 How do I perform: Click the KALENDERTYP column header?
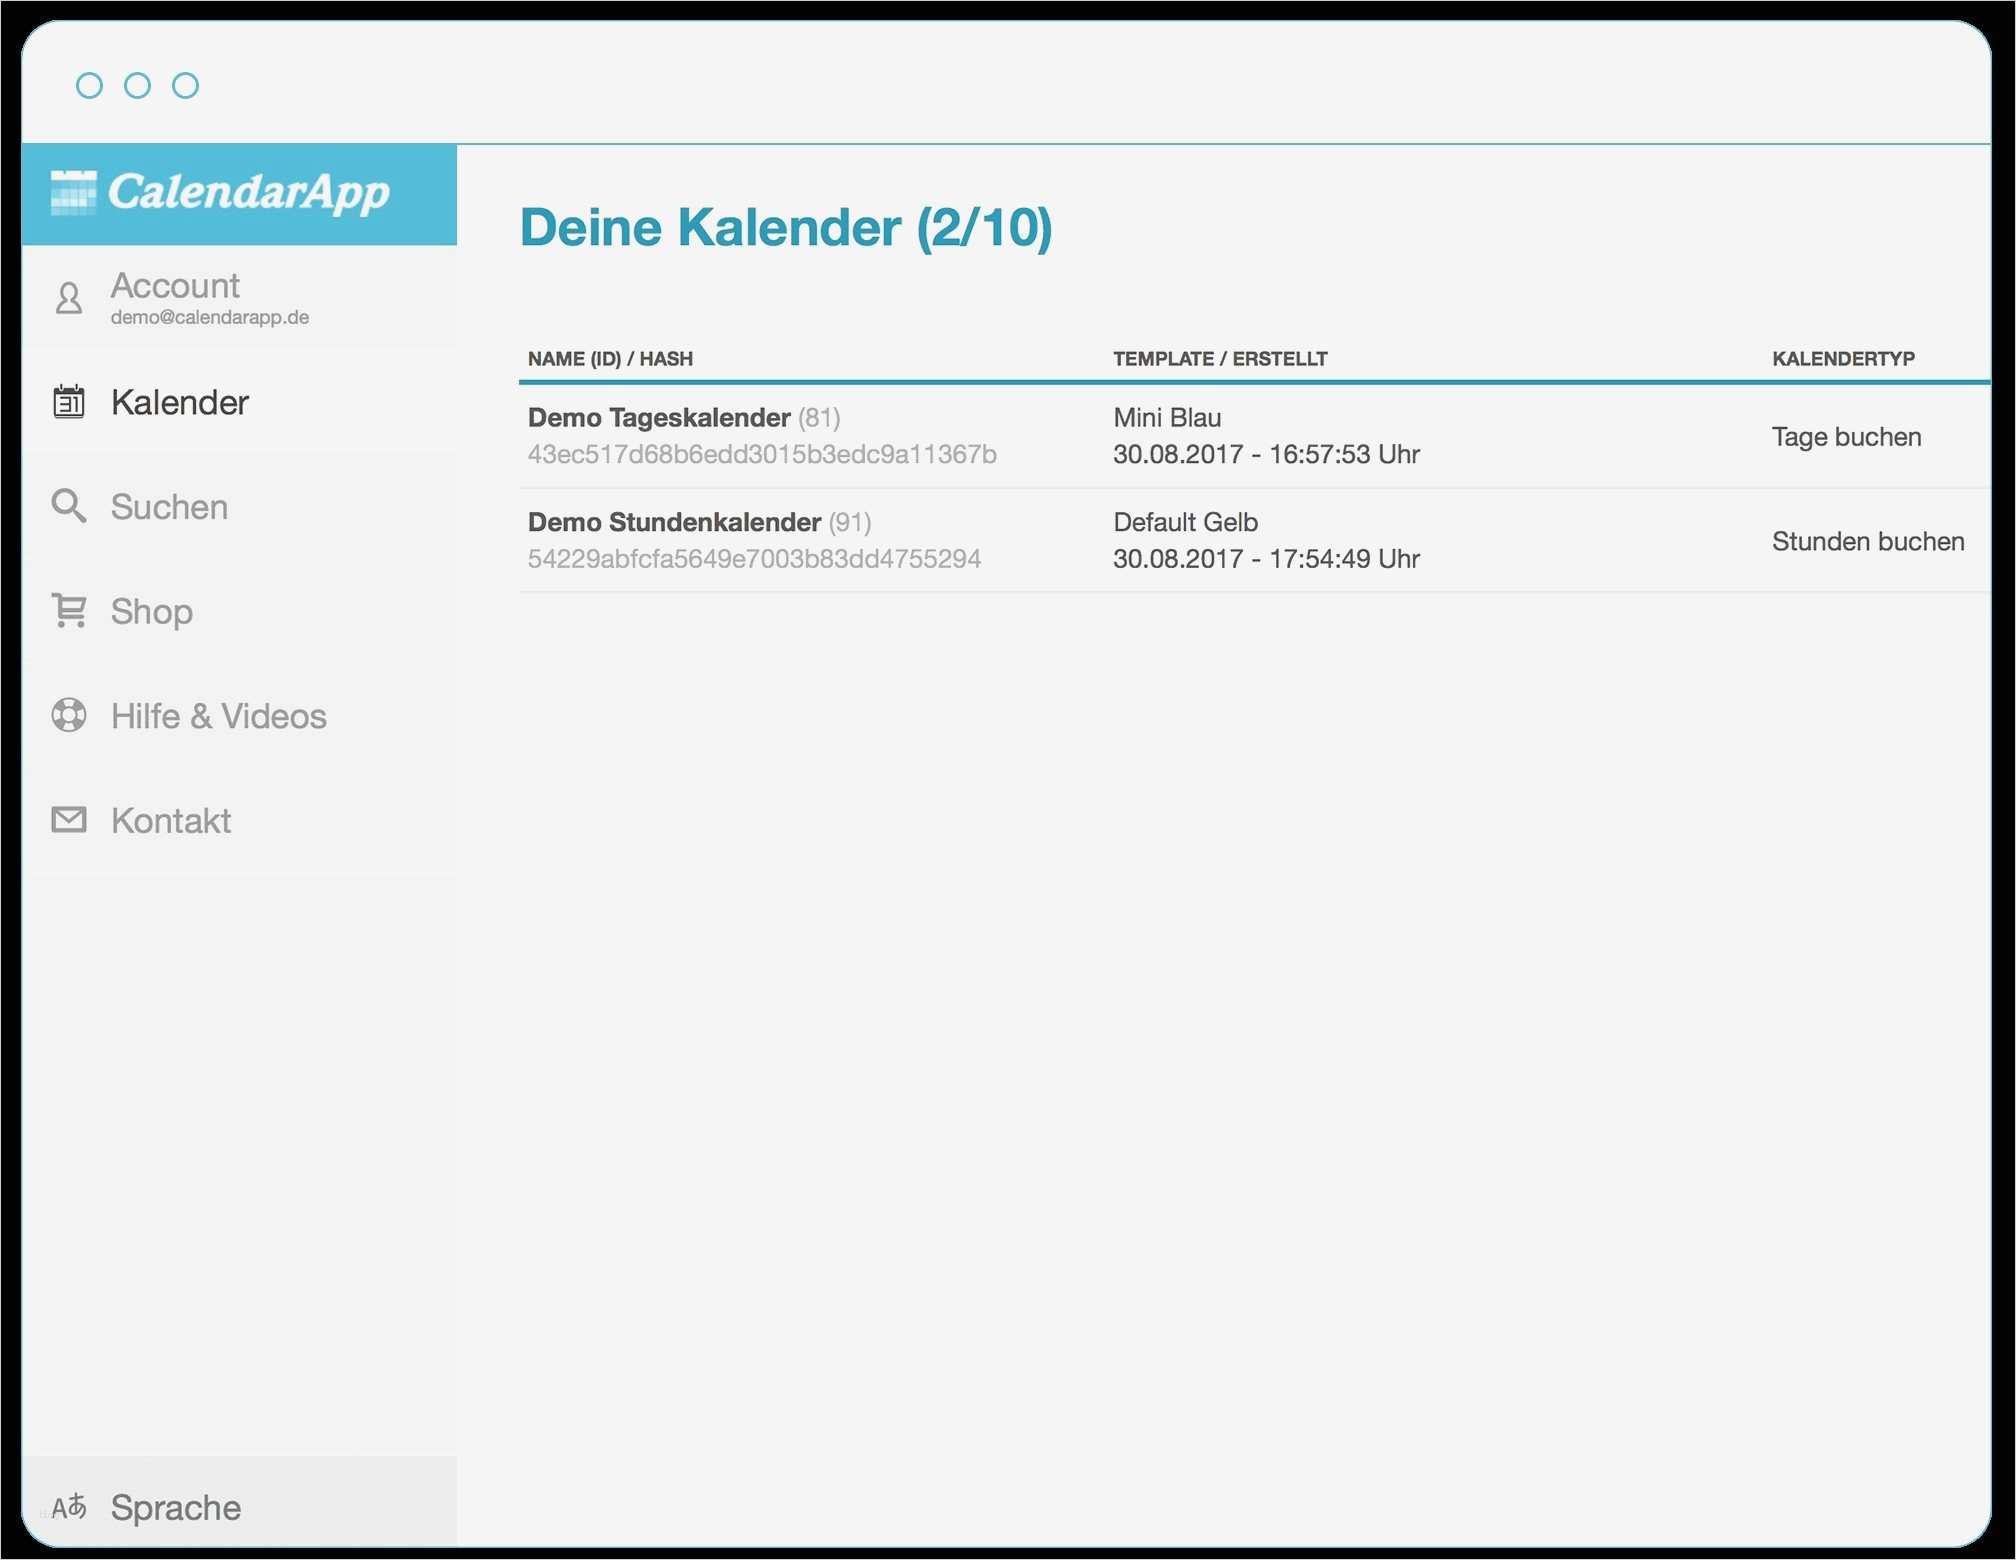pyautogui.click(x=1842, y=359)
